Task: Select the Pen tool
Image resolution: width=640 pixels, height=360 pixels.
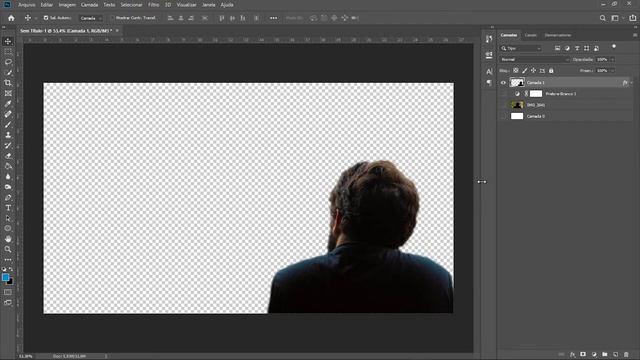Action: point(8,198)
